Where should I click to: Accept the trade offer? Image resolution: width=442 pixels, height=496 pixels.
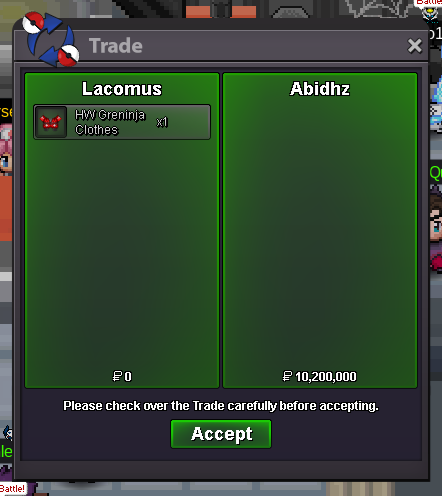[x=221, y=434]
